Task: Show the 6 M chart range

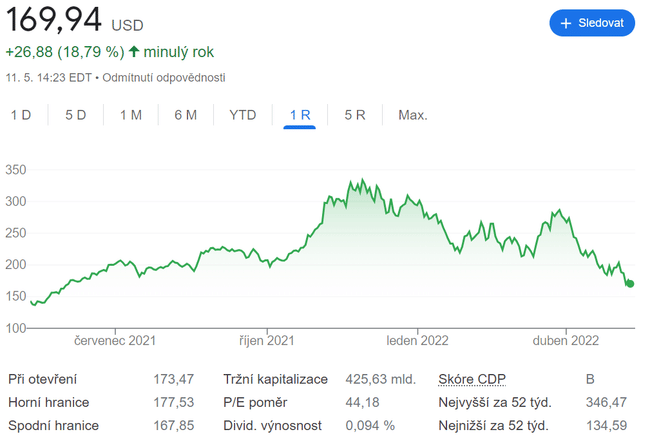Action: click(x=185, y=115)
